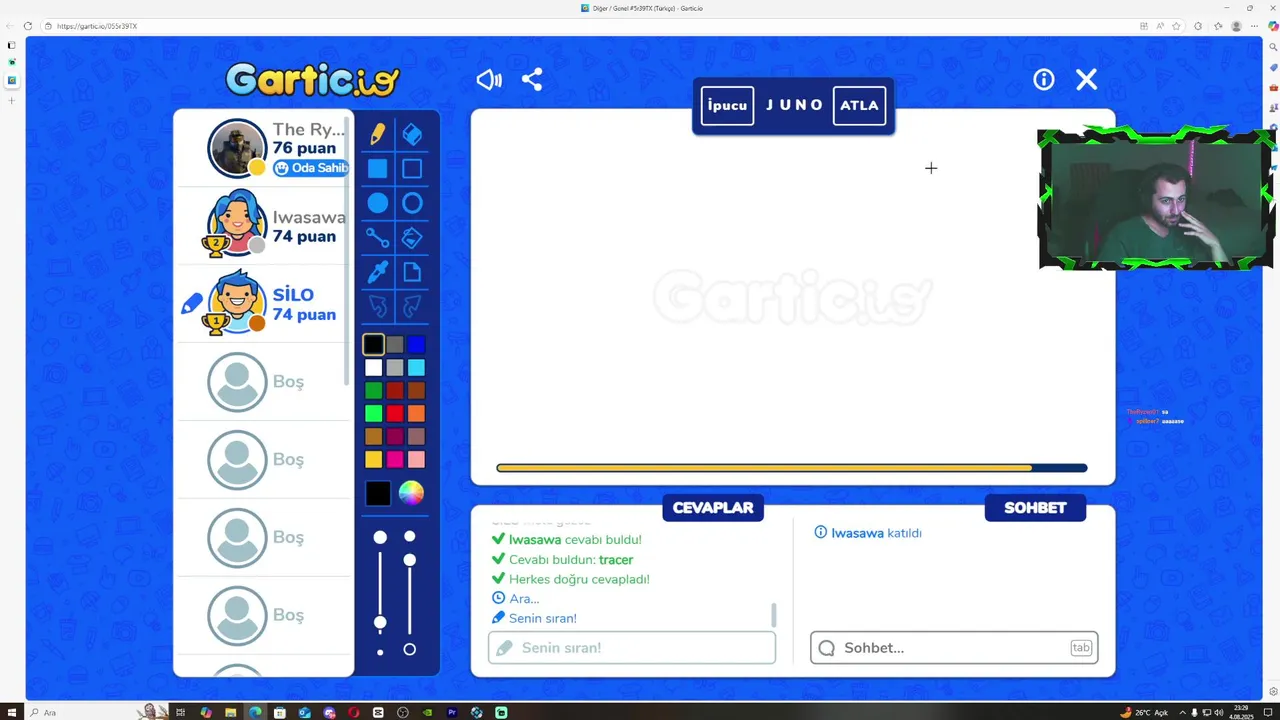Image resolution: width=1280 pixels, height=720 pixels.
Task: Select the hot pink color swatch
Action: point(395,459)
